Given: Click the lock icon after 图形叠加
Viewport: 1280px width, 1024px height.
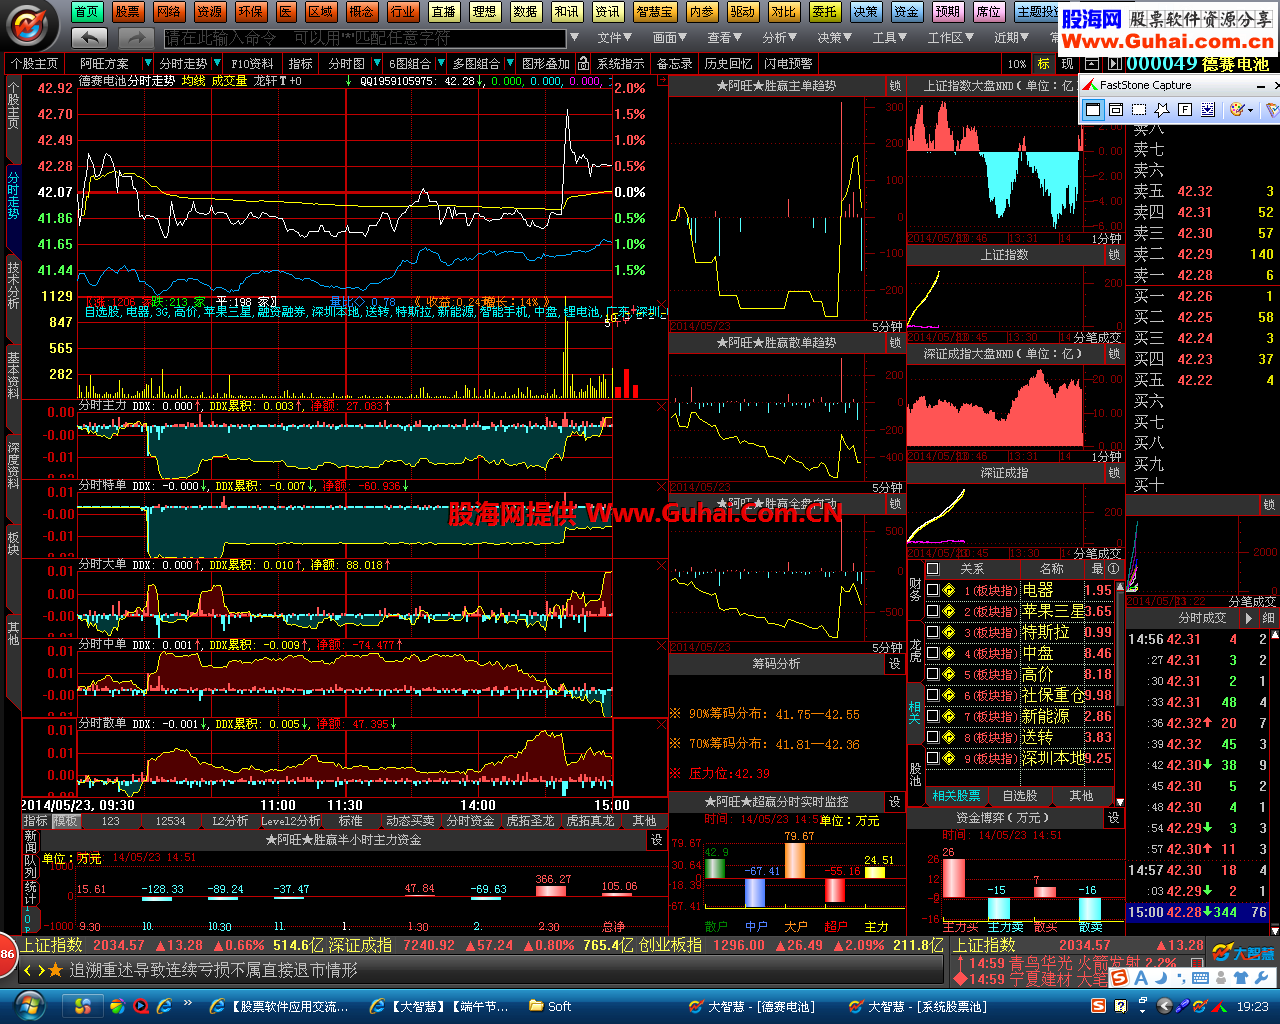Looking at the screenshot, I should [582, 63].
